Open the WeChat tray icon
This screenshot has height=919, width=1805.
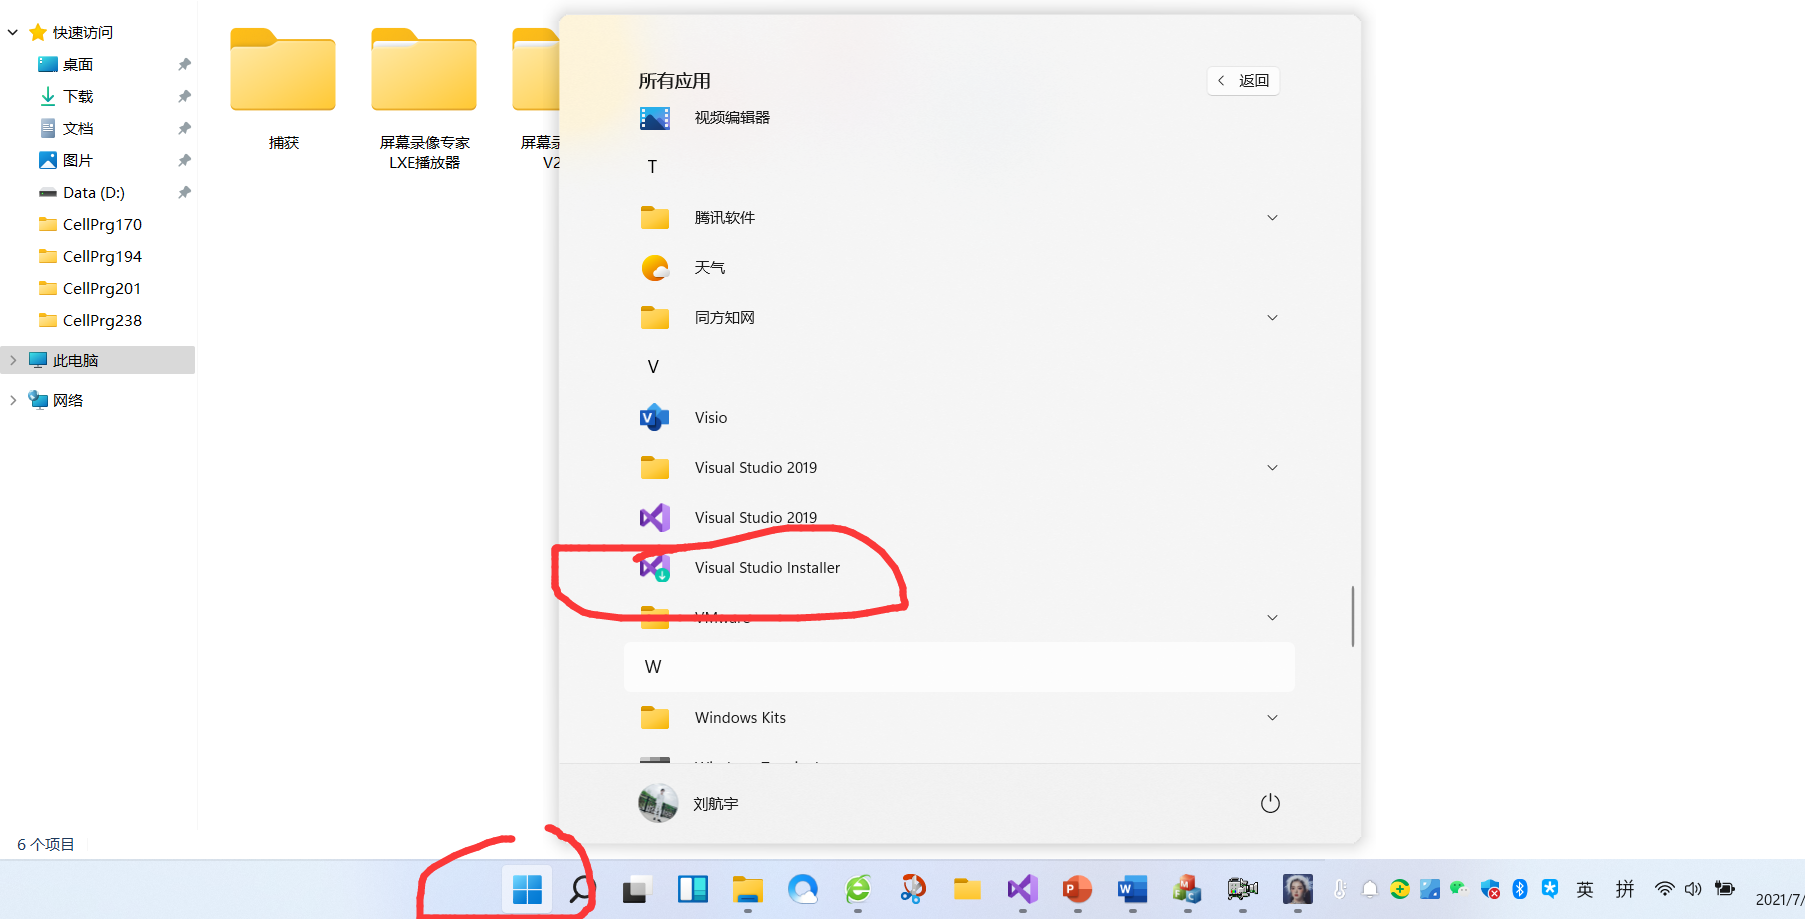[1459, 889]
